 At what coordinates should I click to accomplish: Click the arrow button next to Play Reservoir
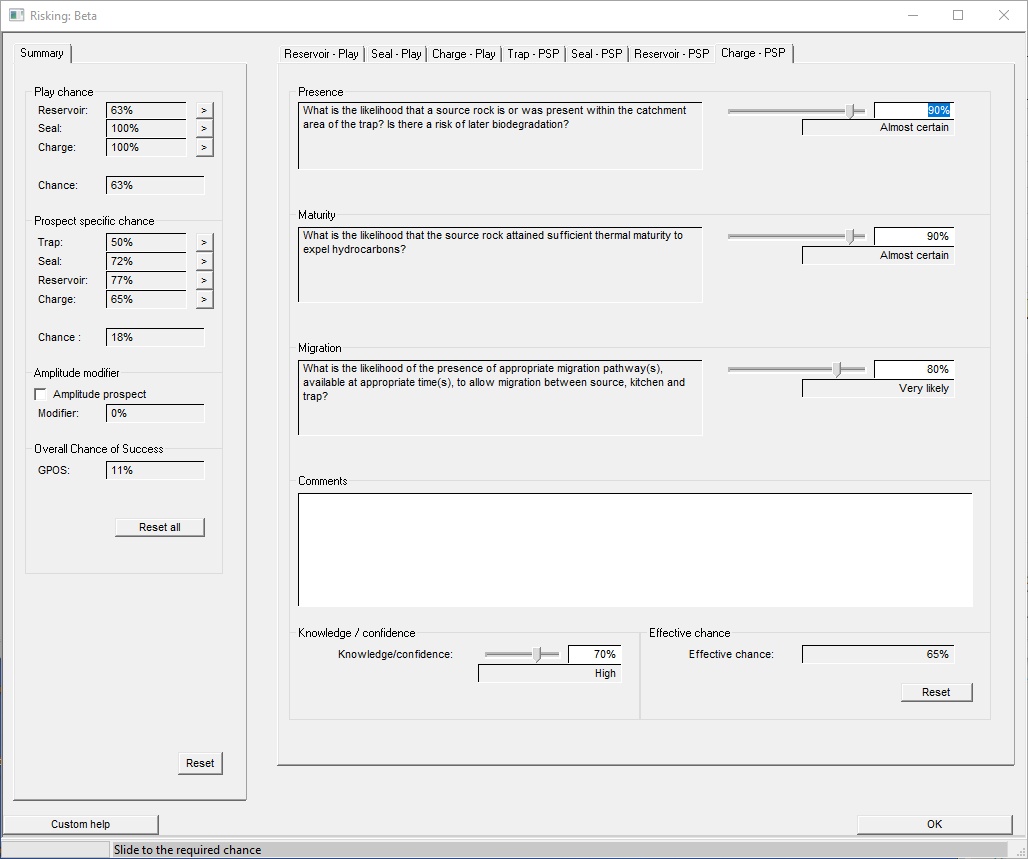204,110
